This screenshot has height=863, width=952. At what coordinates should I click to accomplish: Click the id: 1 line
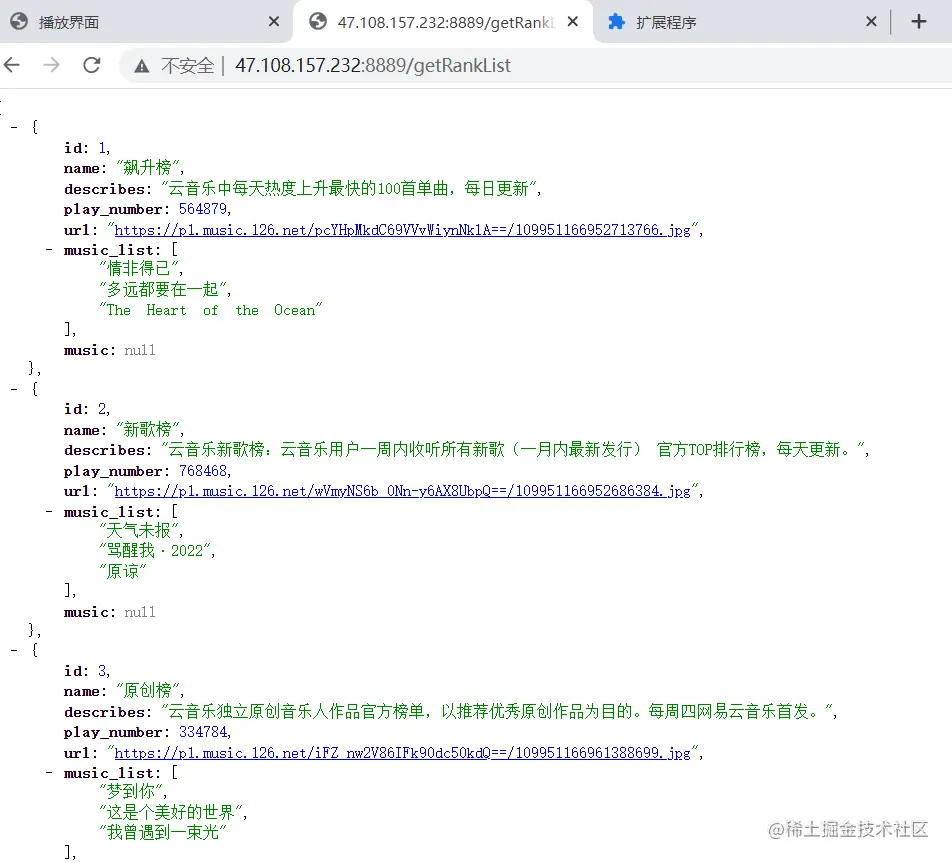(87, 148)
